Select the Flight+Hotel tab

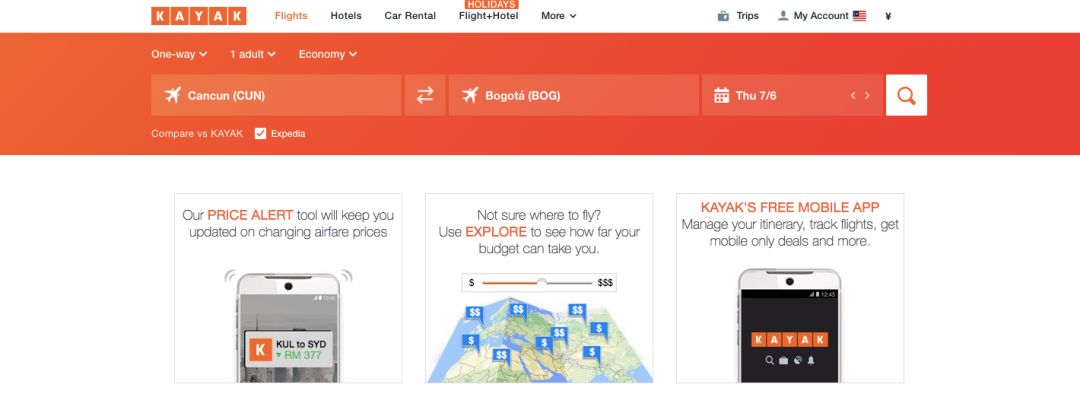coord(489,16)
